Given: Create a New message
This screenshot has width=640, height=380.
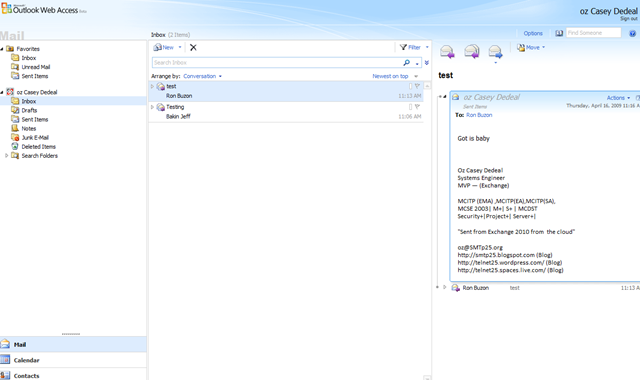Looking at the screenshot, I should click(164, 47).
